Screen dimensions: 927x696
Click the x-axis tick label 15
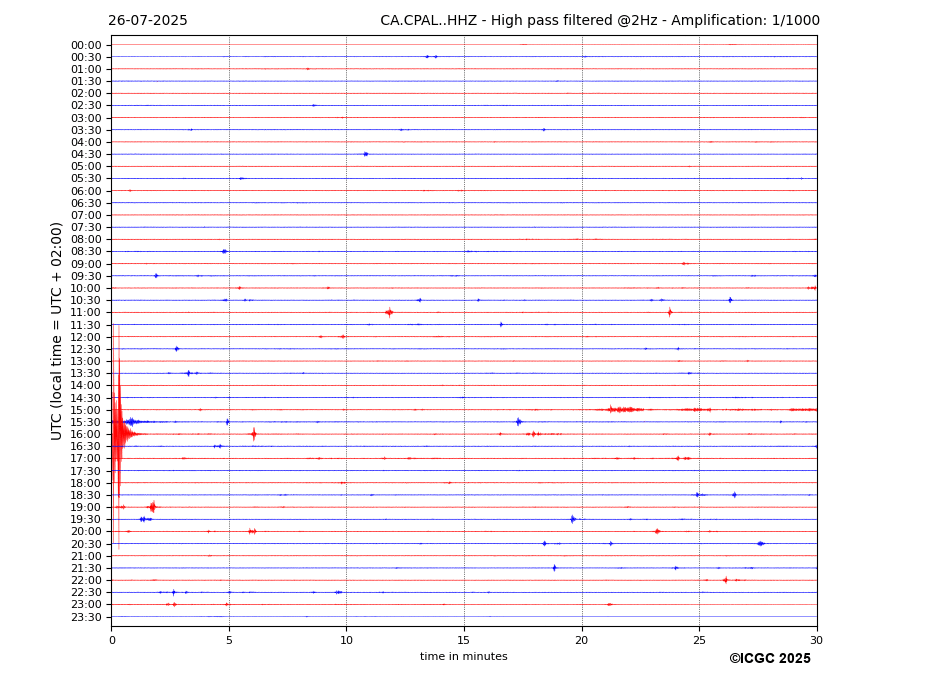[x=464, y=640]
